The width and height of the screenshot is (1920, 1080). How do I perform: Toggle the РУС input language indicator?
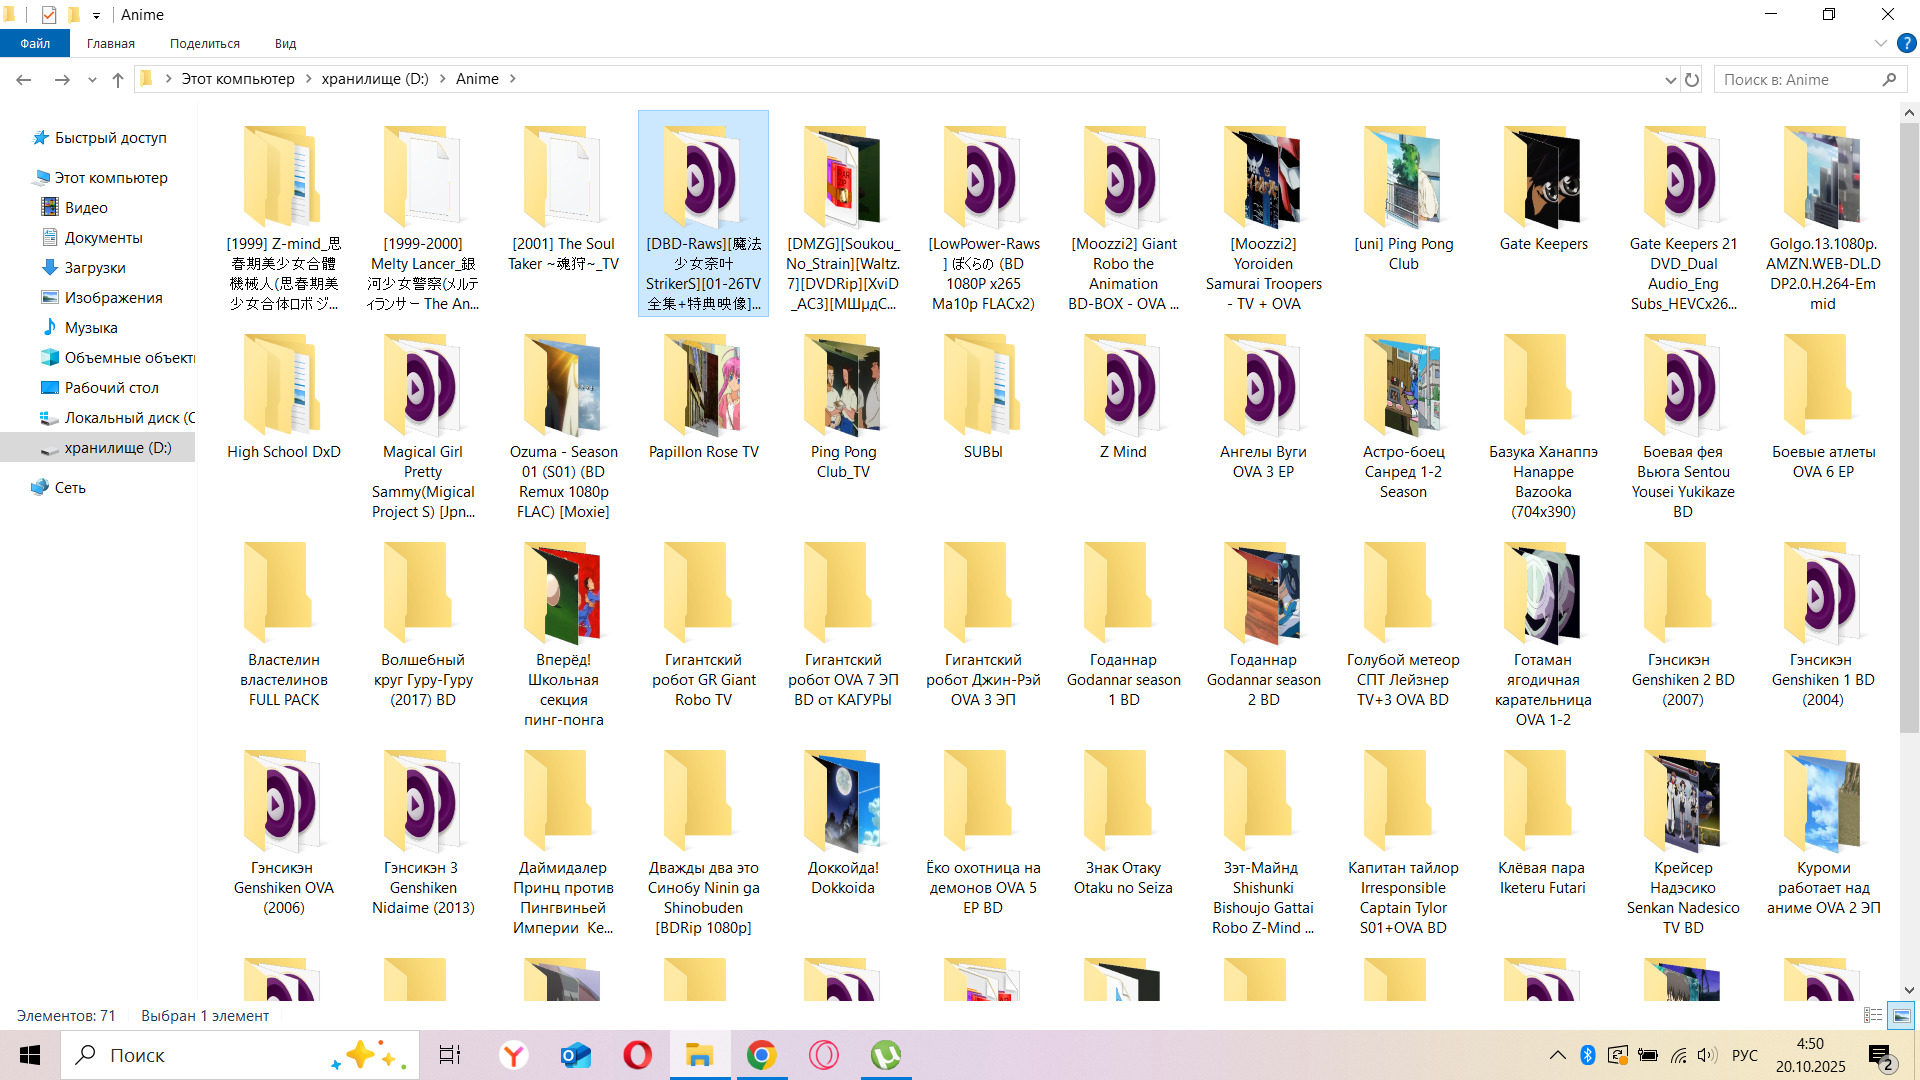coord(1744,1055)
